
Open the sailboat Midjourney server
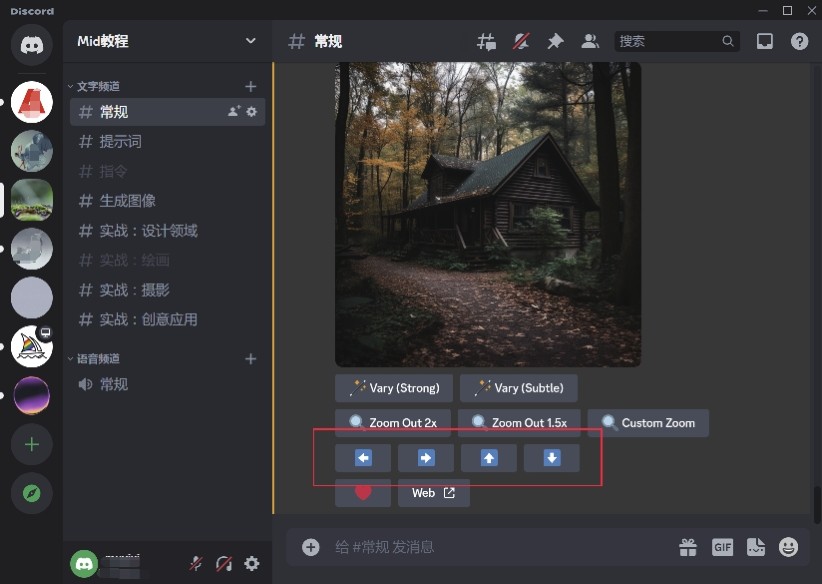click(31, 346)
